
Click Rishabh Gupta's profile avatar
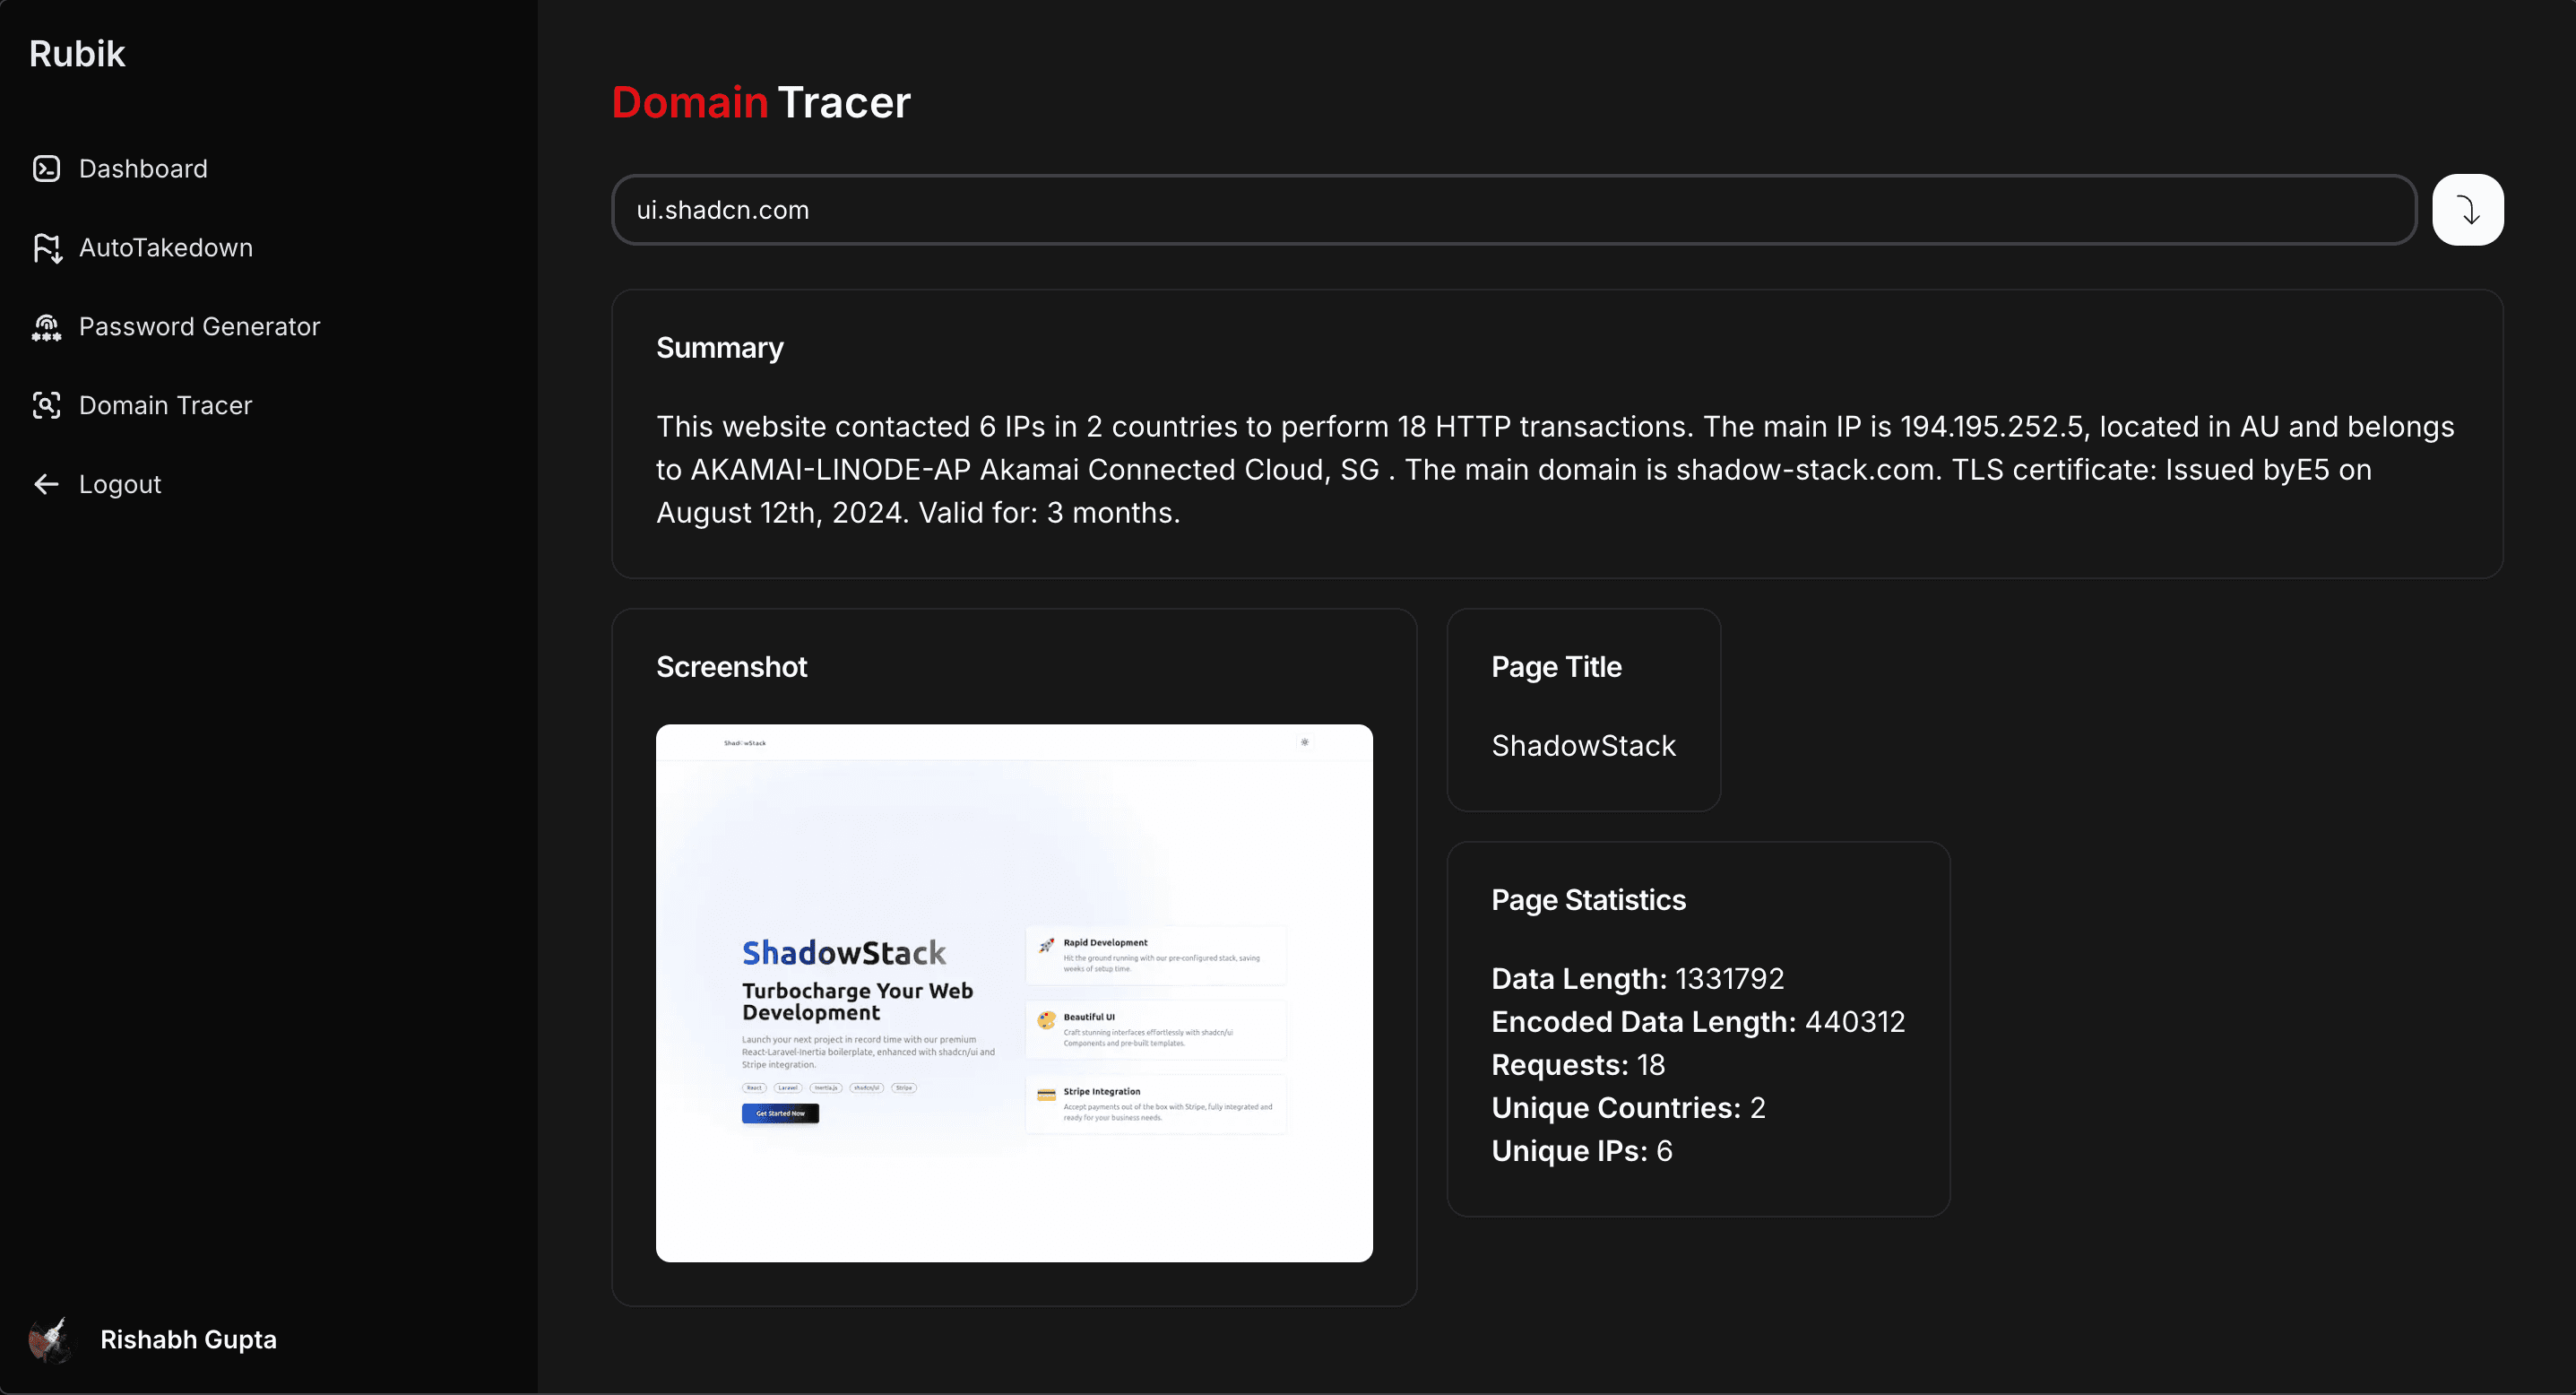(50, 1339)
